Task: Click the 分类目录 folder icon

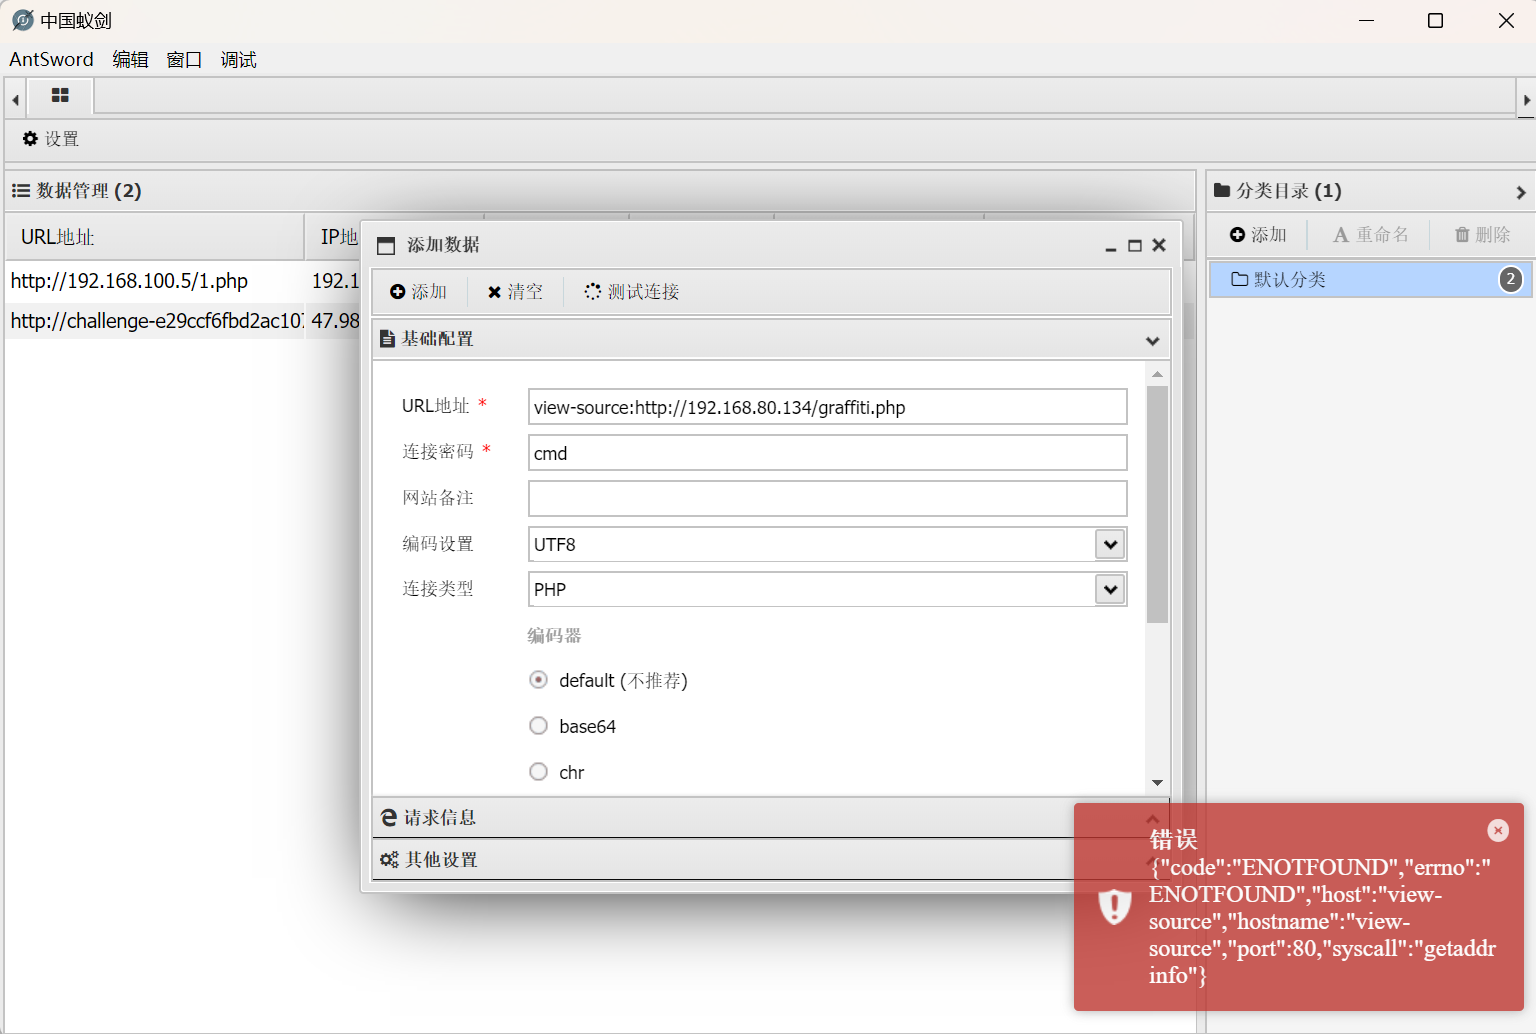Action: 1222,190
